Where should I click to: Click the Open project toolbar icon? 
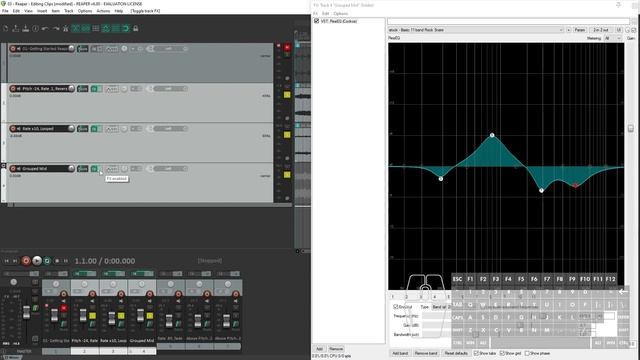(x=16, y=29)
